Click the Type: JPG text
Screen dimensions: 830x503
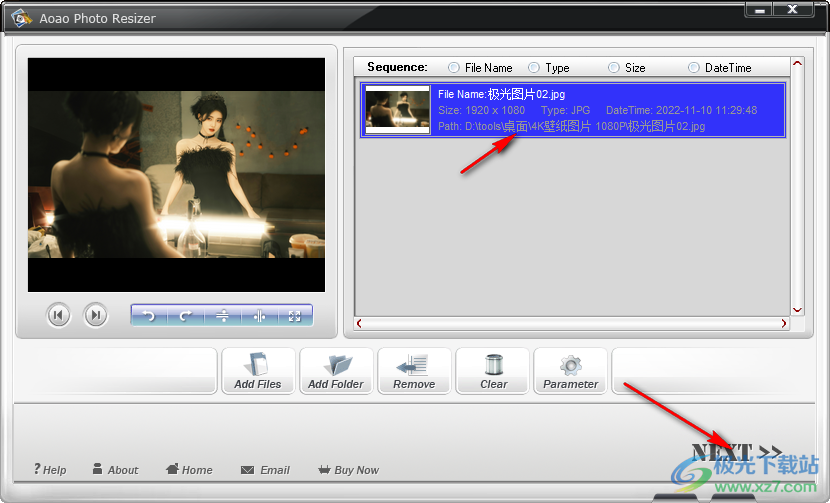pos(565,110)
